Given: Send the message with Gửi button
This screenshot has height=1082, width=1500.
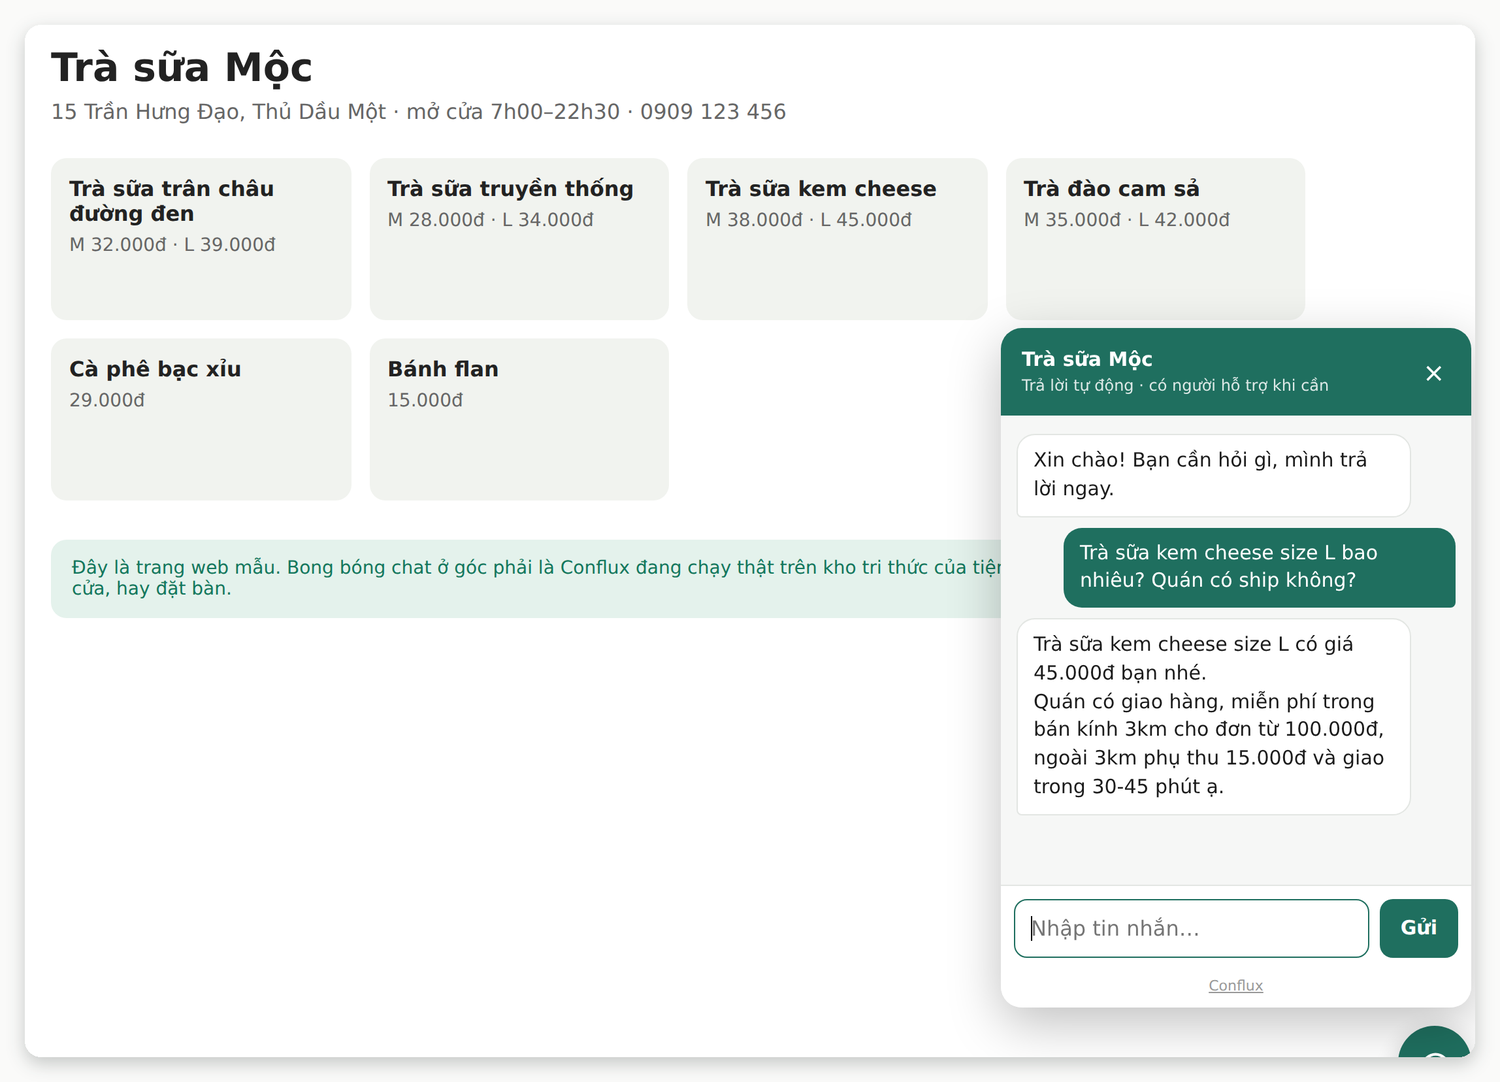Looking at the screenshot, I should coord(1418,928).
